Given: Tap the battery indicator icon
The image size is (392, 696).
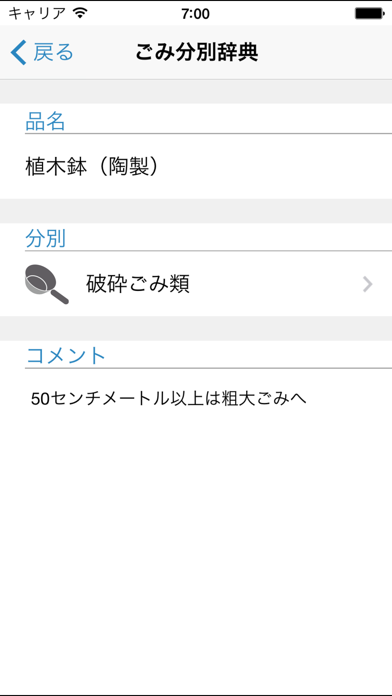Looking at the screenshot, I should [x=369, y=14].
